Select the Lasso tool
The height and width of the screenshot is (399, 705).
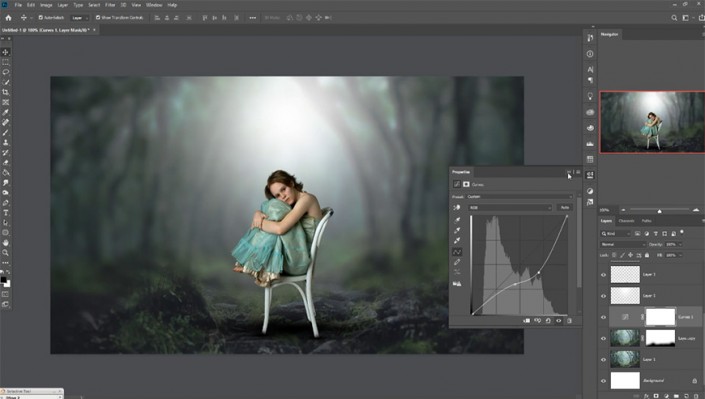click(x=5, y=72)
